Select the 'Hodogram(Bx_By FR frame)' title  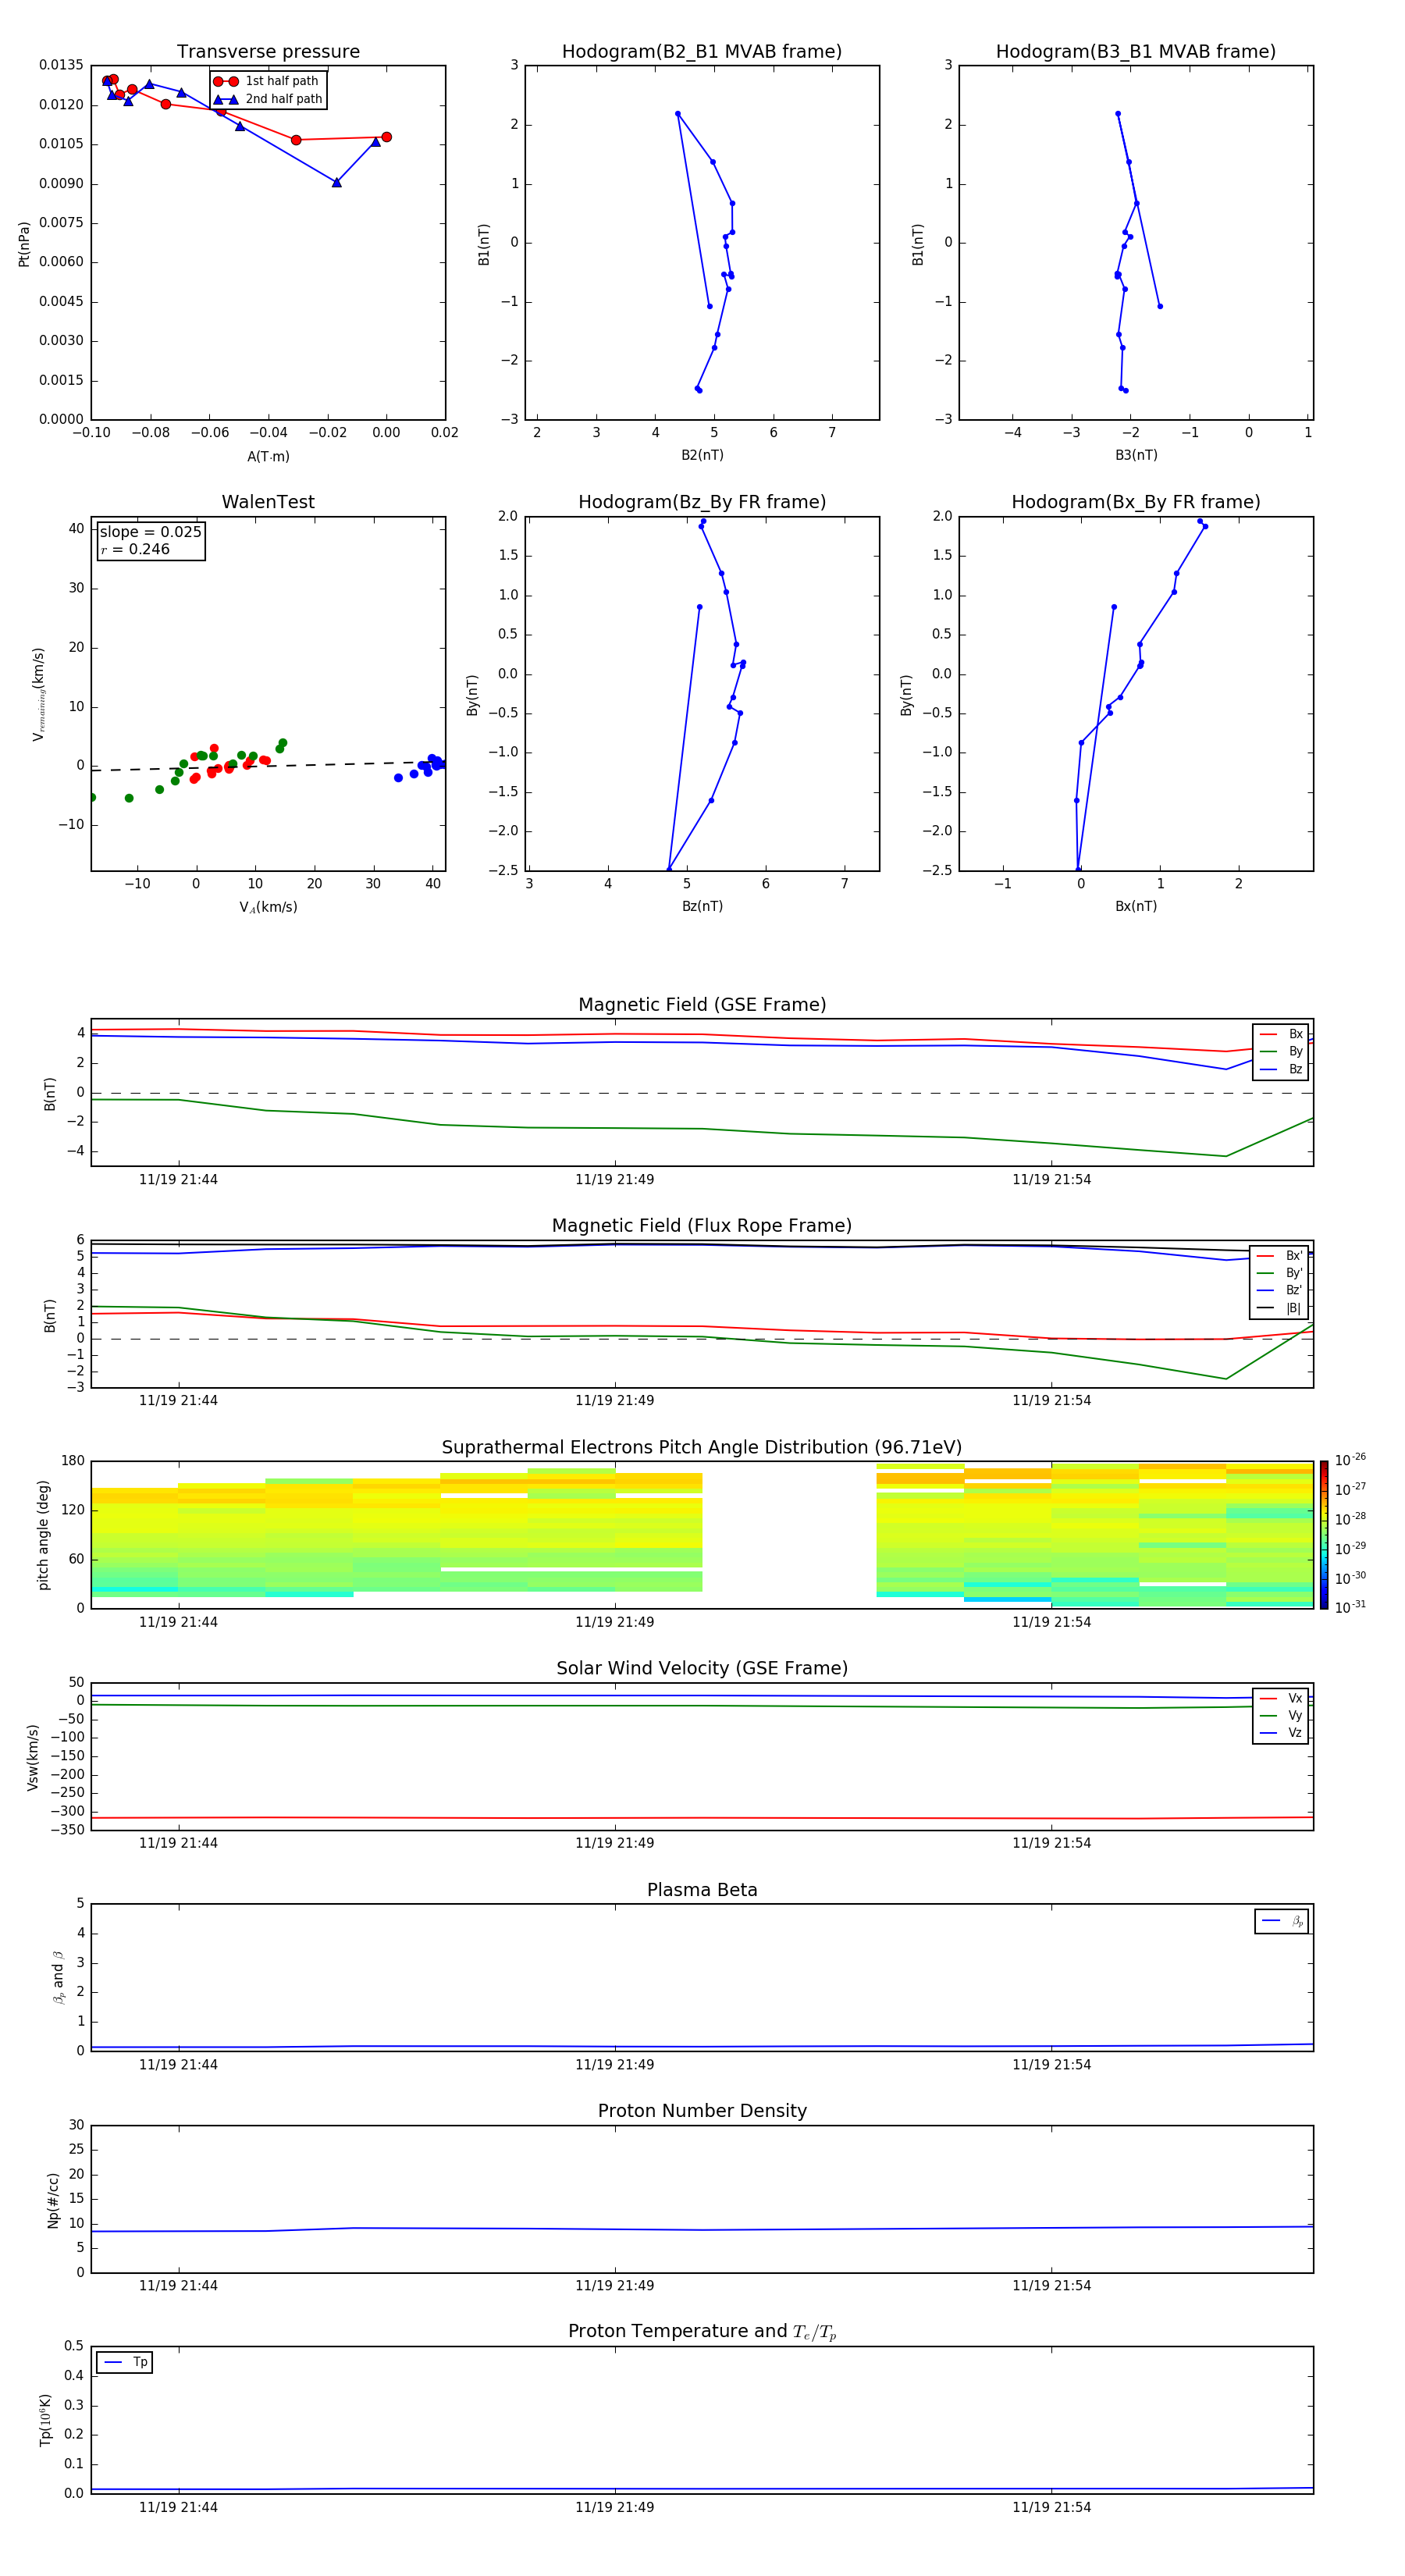(x=1136, y=502)
